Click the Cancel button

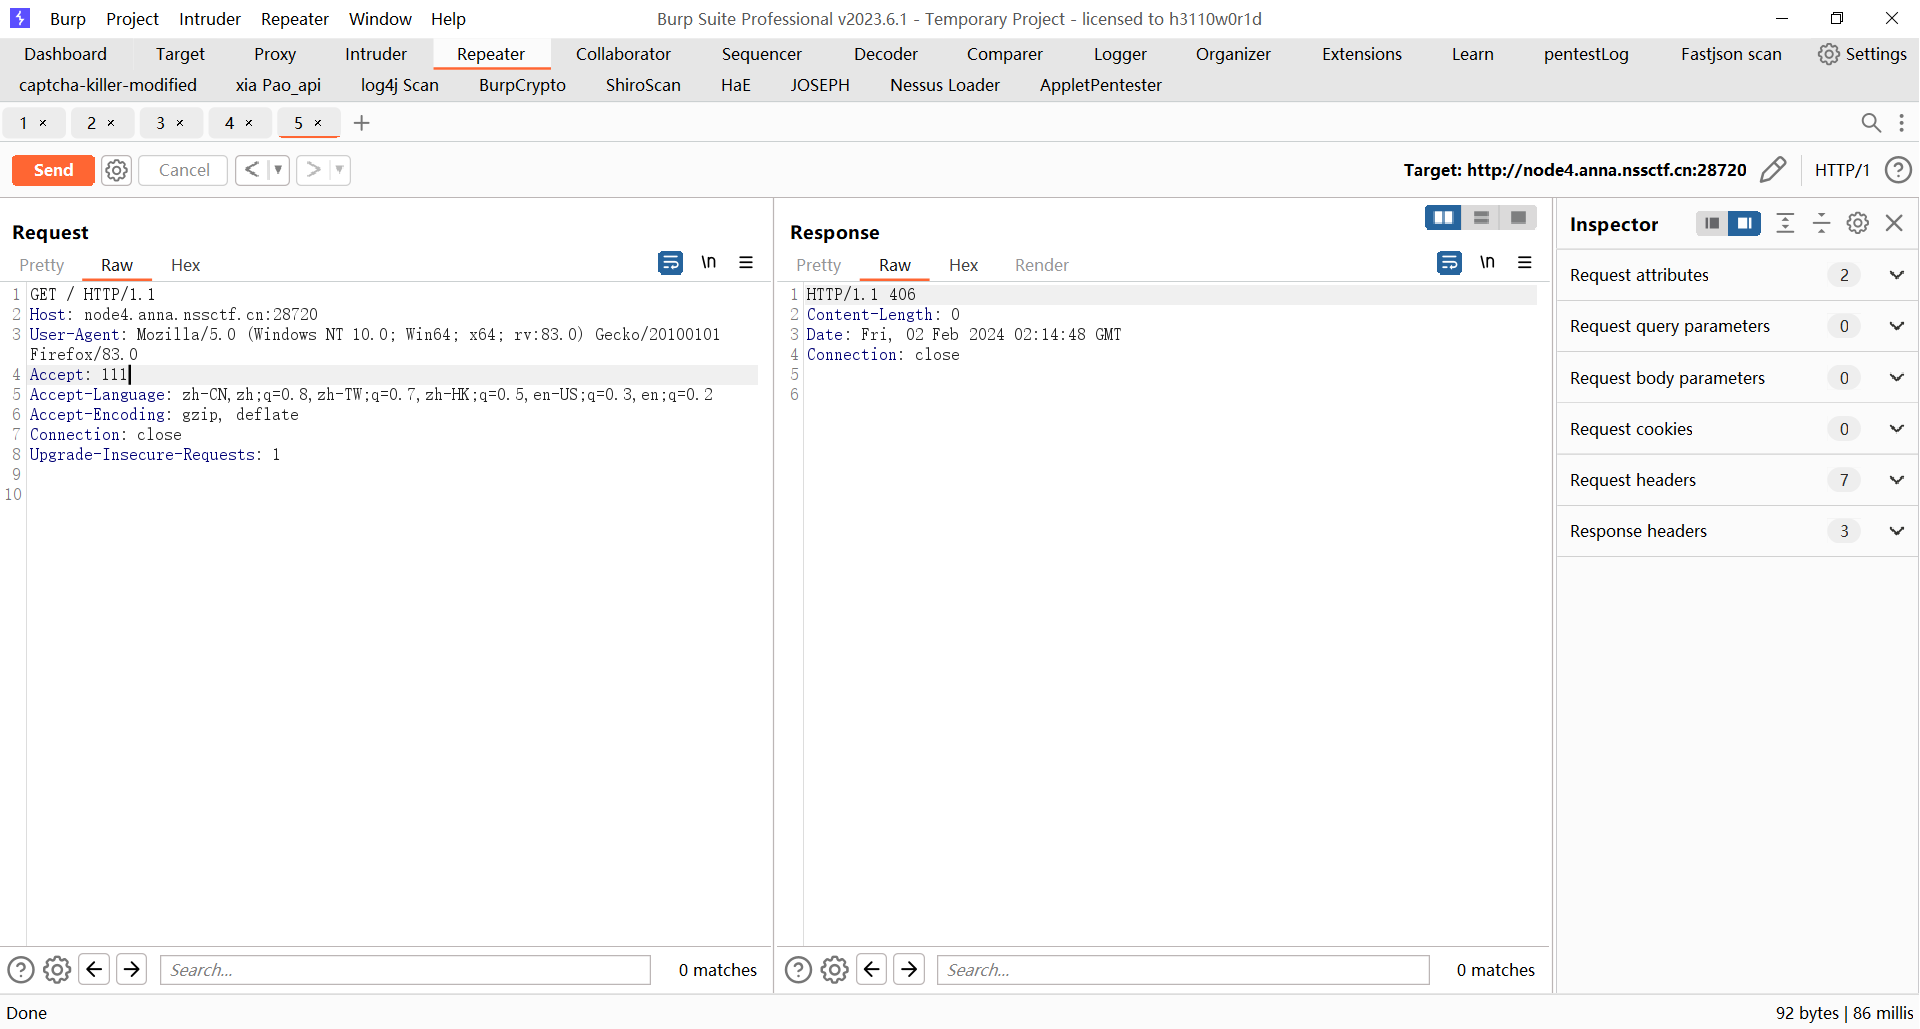click(184, 170)
